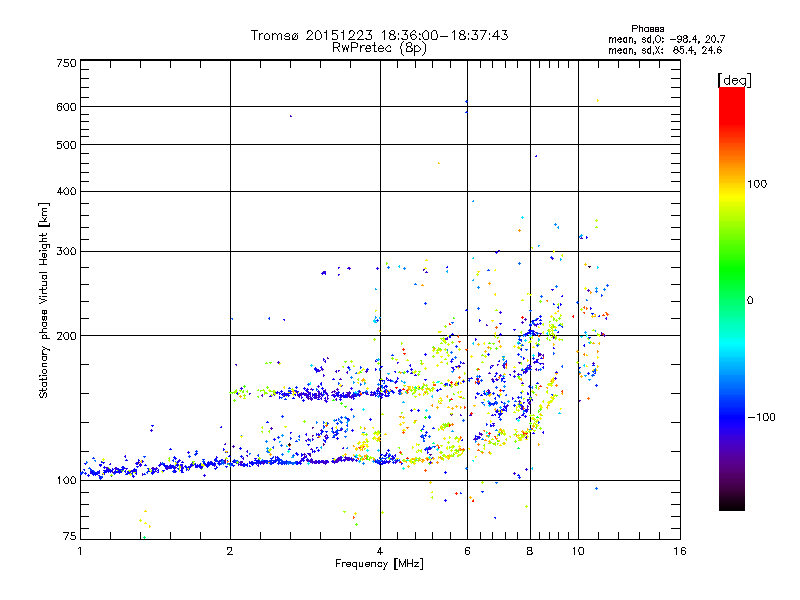The image size is (800, 600).
Task: Click the plot title 'Tromsø 20151223 18:36:00-18:37:43'
Action: coord(379,35)
